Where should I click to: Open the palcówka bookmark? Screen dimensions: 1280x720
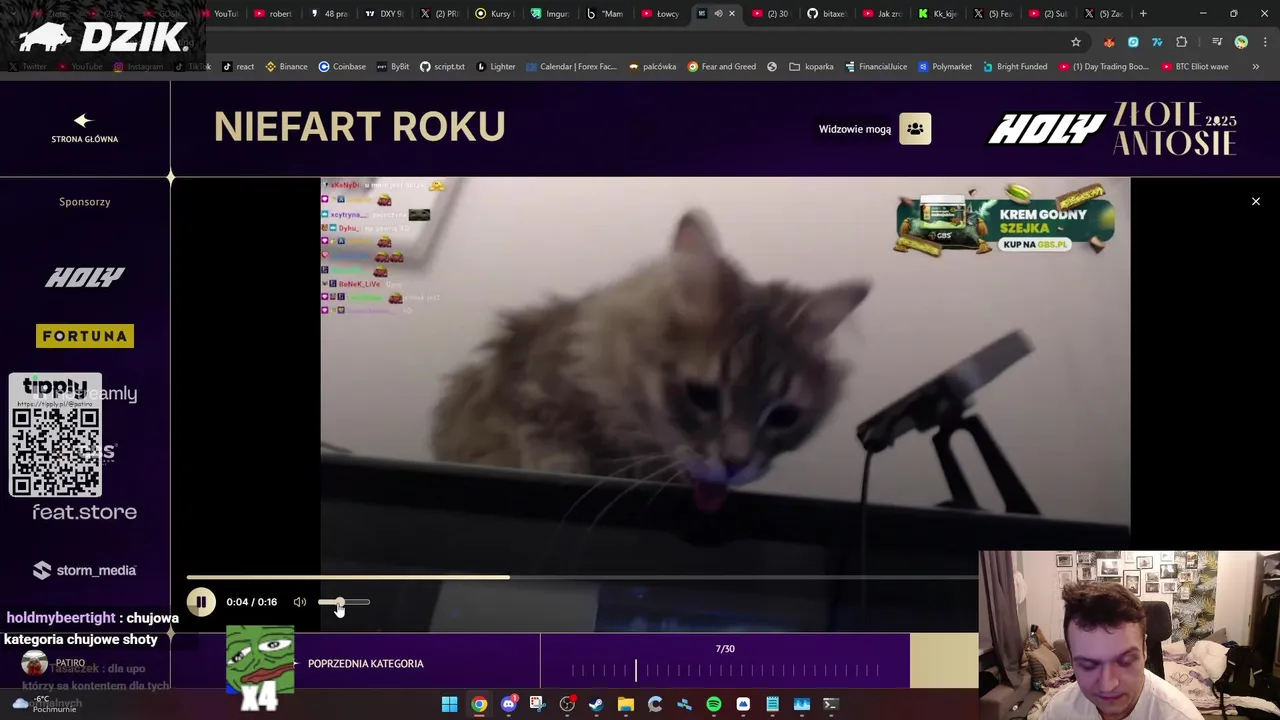652,67
